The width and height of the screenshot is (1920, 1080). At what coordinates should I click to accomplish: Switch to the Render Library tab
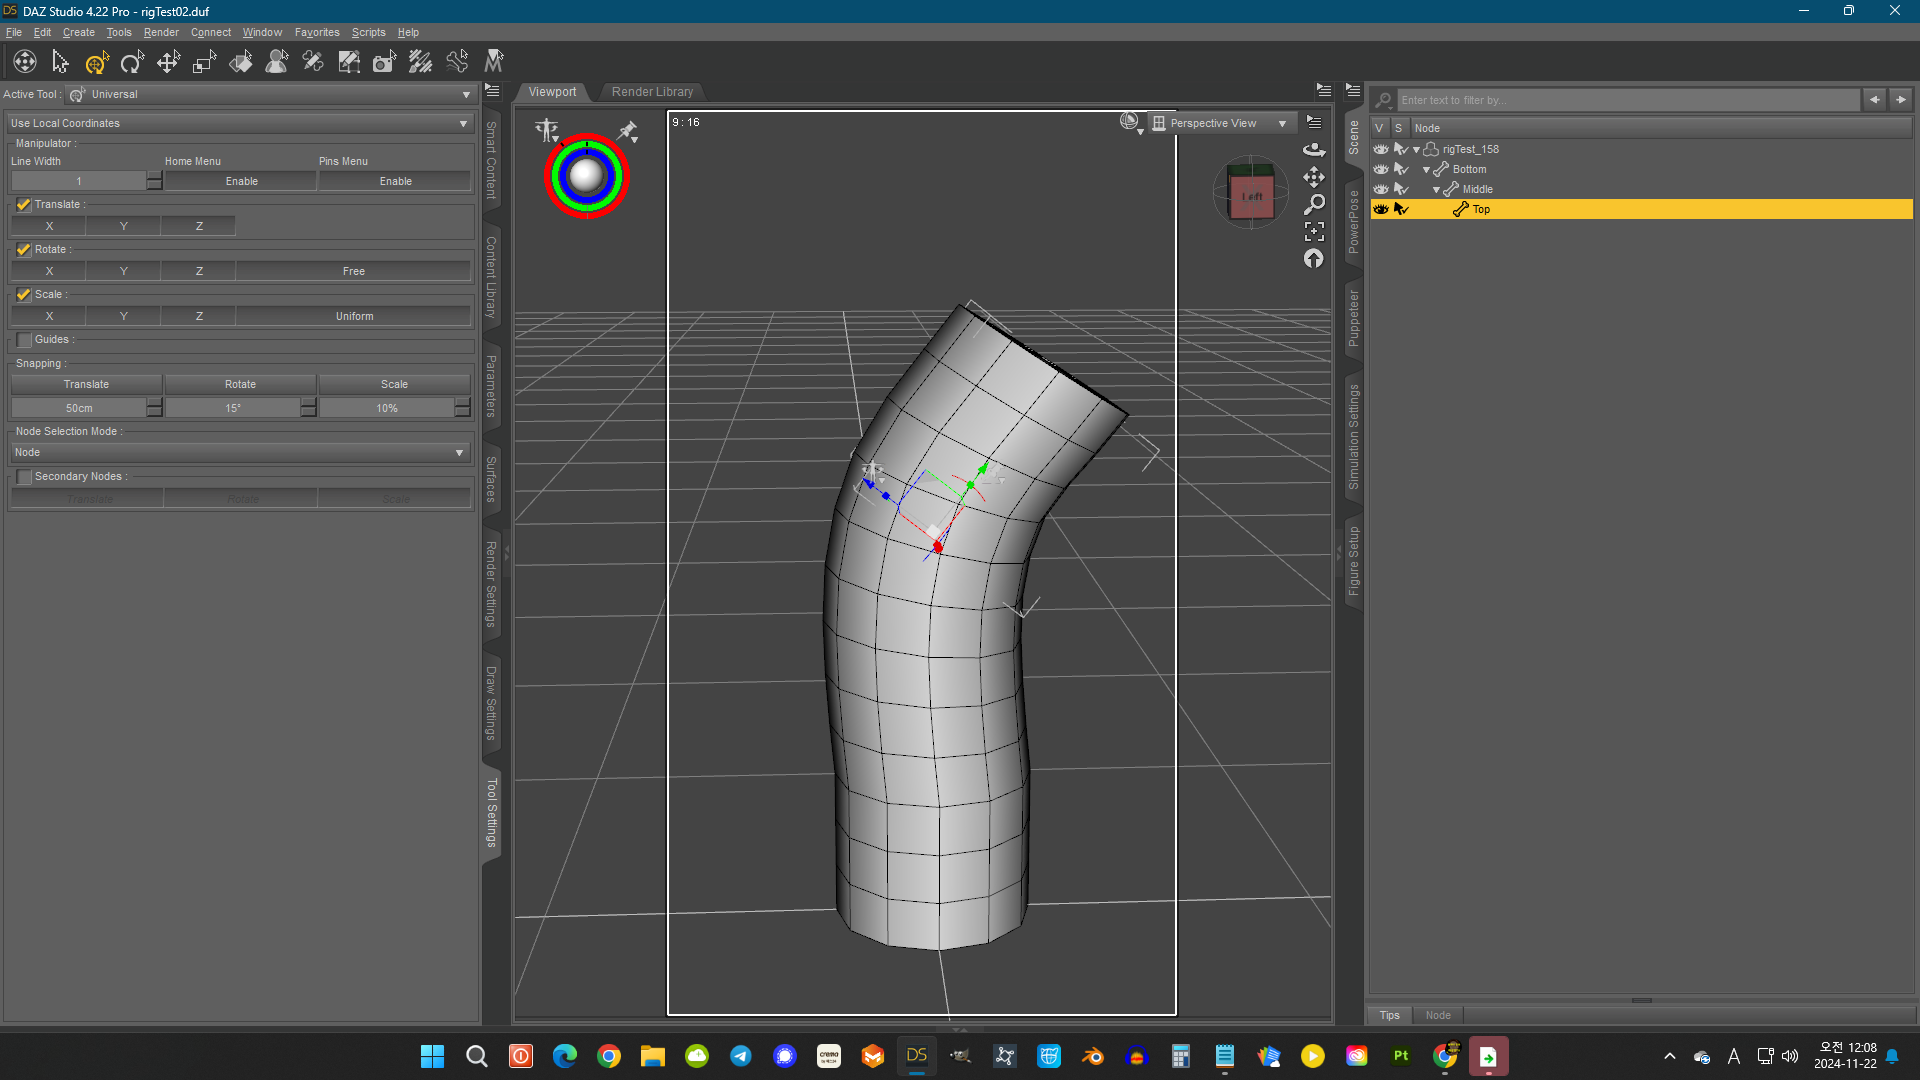point(652,92)
